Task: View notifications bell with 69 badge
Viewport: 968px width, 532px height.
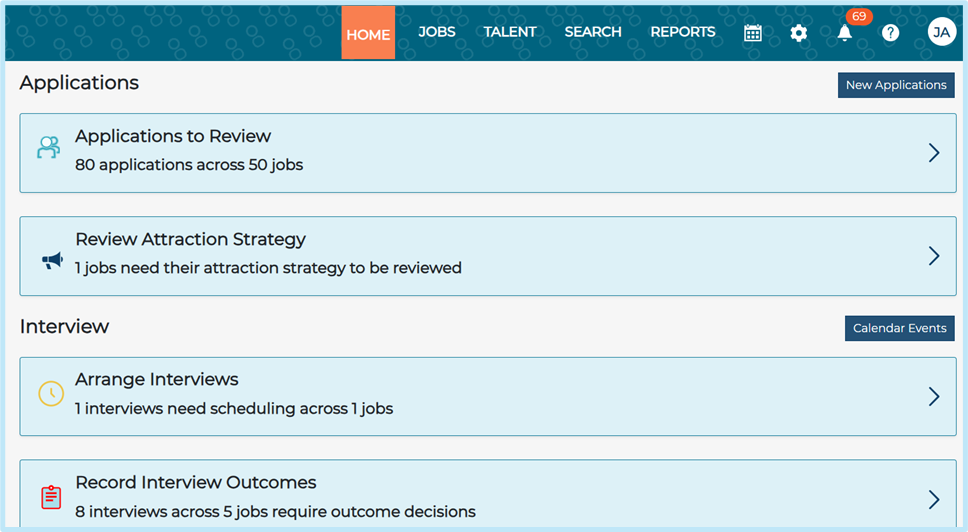Action: [845, 33]
